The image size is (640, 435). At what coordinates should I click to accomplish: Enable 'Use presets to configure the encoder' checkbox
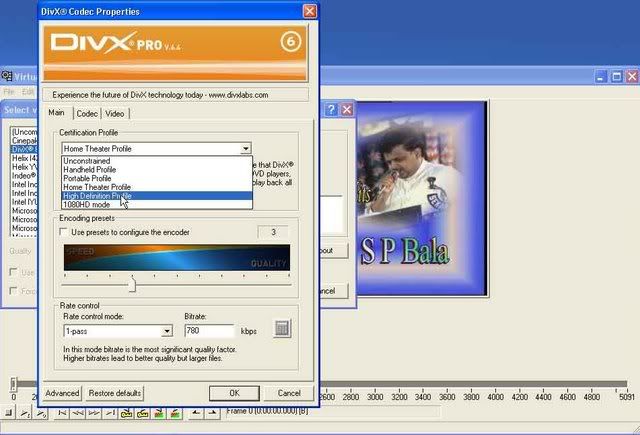[x=64, y=232]
